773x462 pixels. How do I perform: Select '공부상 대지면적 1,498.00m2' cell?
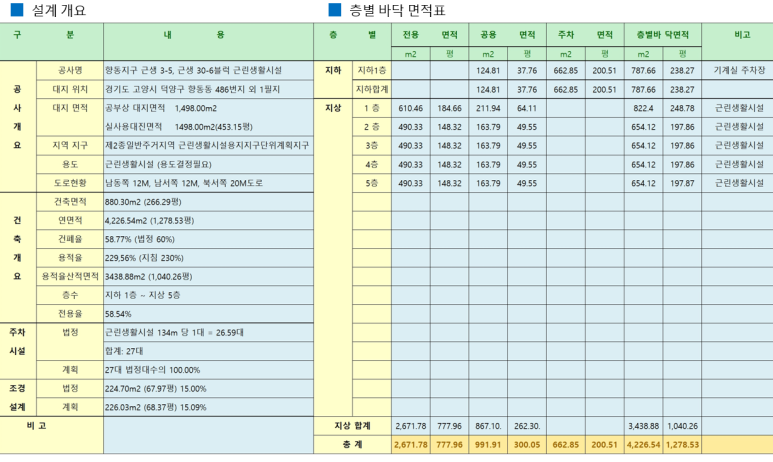tap(209, 108)
